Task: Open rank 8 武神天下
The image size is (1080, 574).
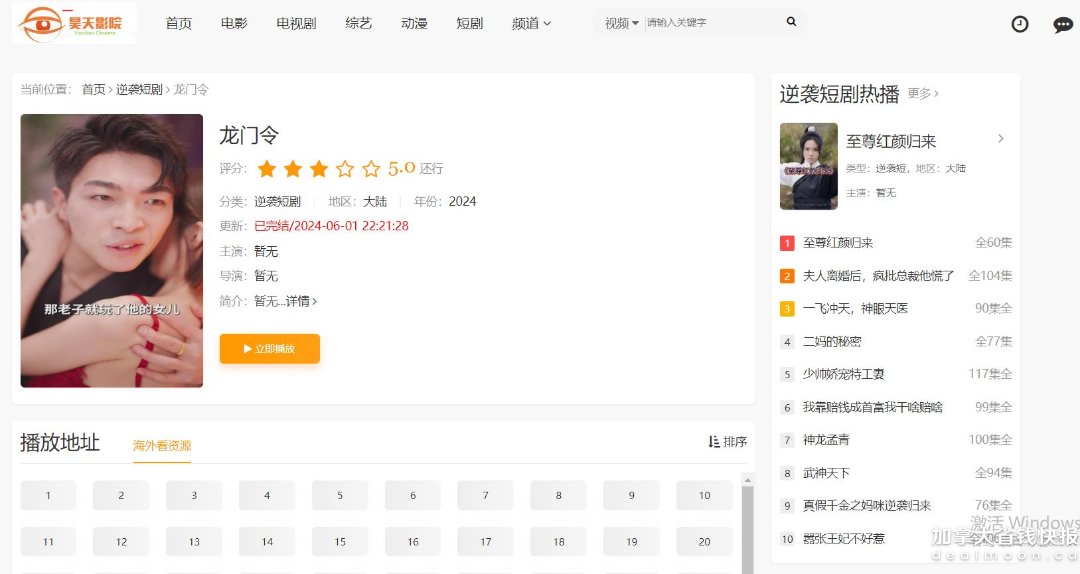Action: (x=895, y=473)
